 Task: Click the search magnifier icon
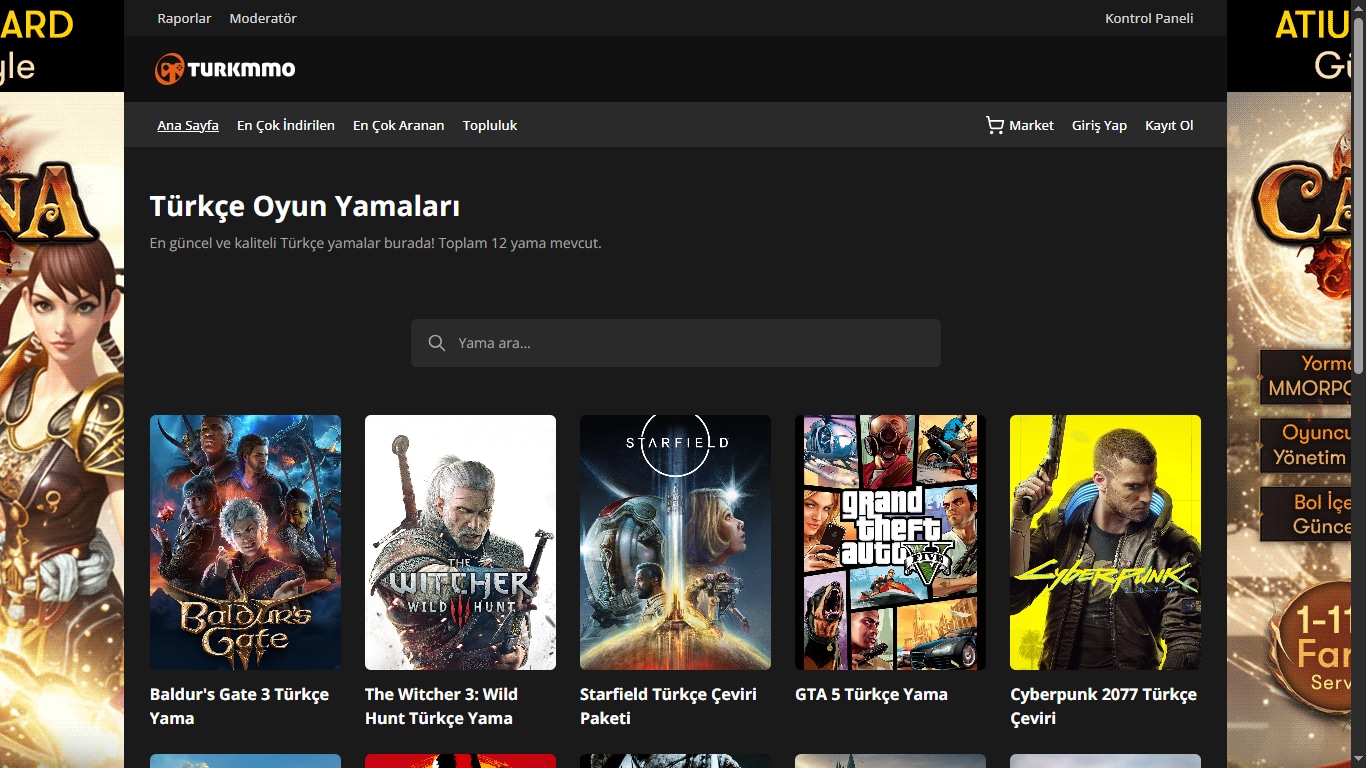436,343
